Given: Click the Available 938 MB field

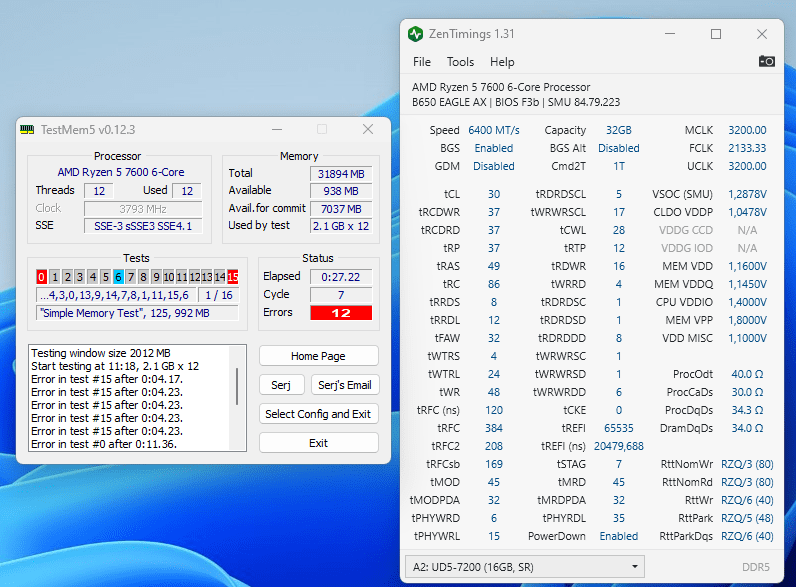Looking at the screenshot, I should pos(341,191).
